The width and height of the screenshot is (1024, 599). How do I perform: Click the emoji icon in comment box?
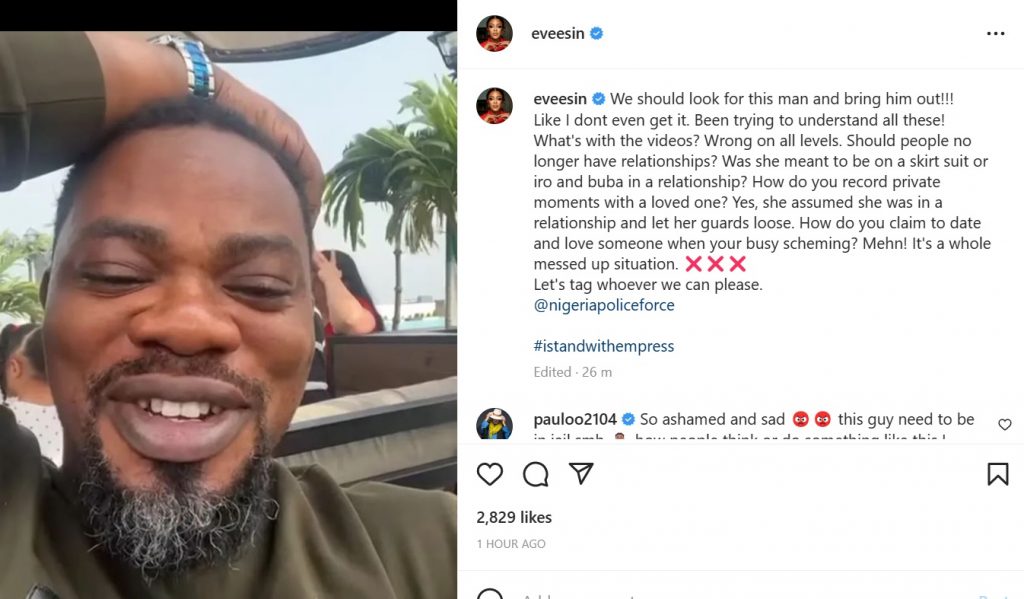coord(490,594)
